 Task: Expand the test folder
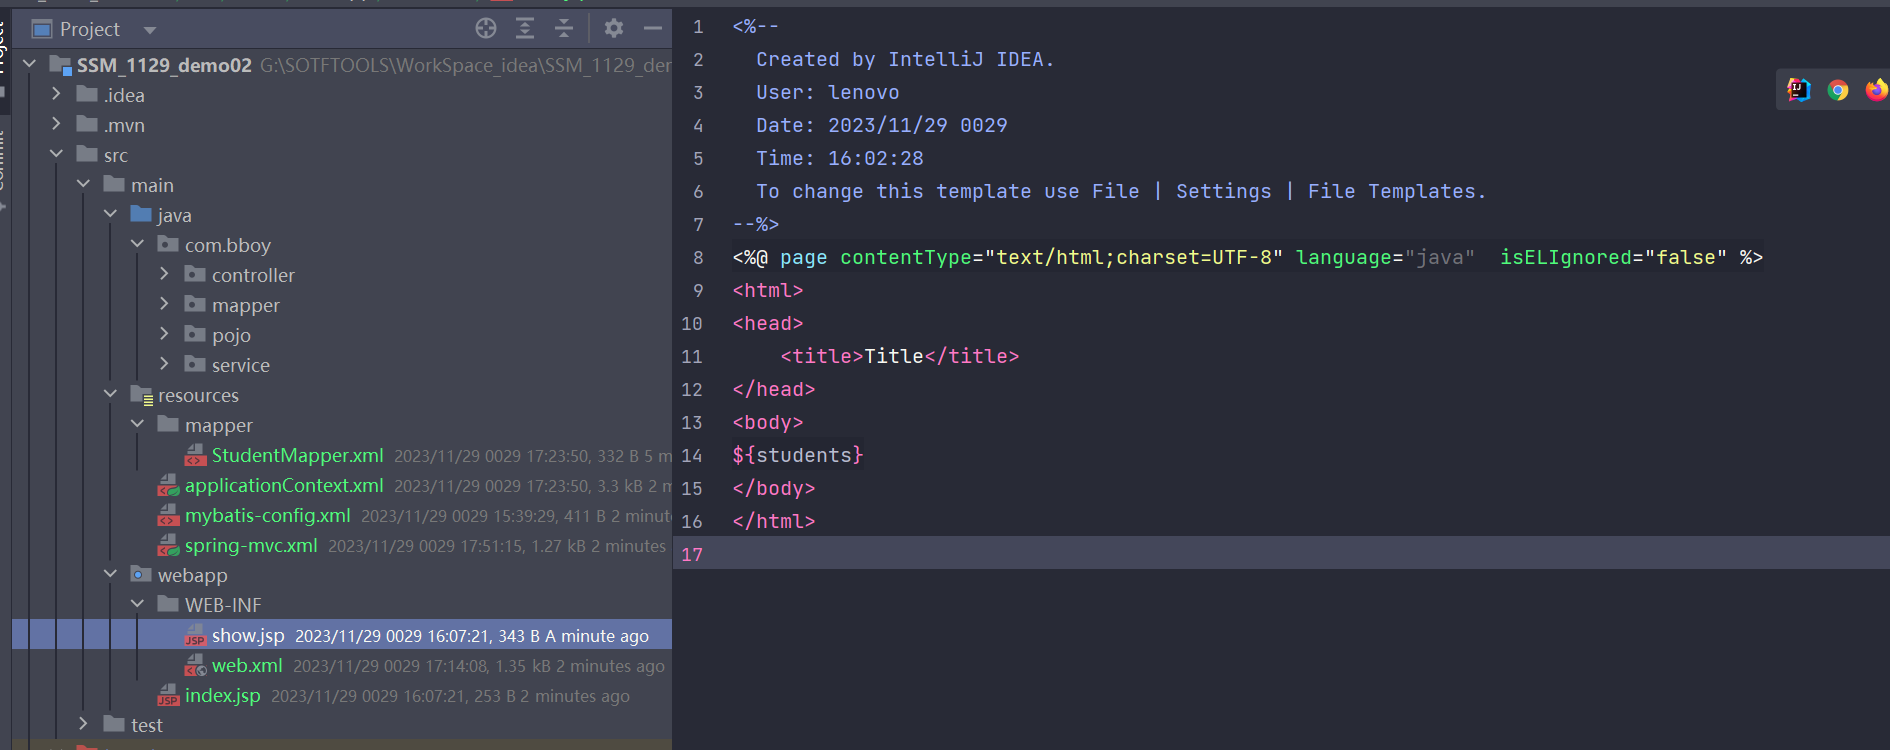(x=84, y=724)
